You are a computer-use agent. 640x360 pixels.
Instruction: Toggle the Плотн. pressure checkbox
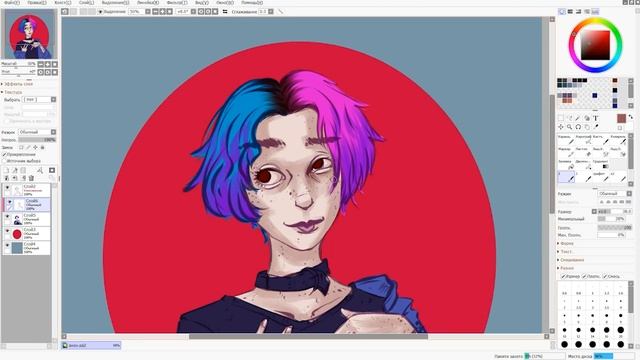pos(584,277)
